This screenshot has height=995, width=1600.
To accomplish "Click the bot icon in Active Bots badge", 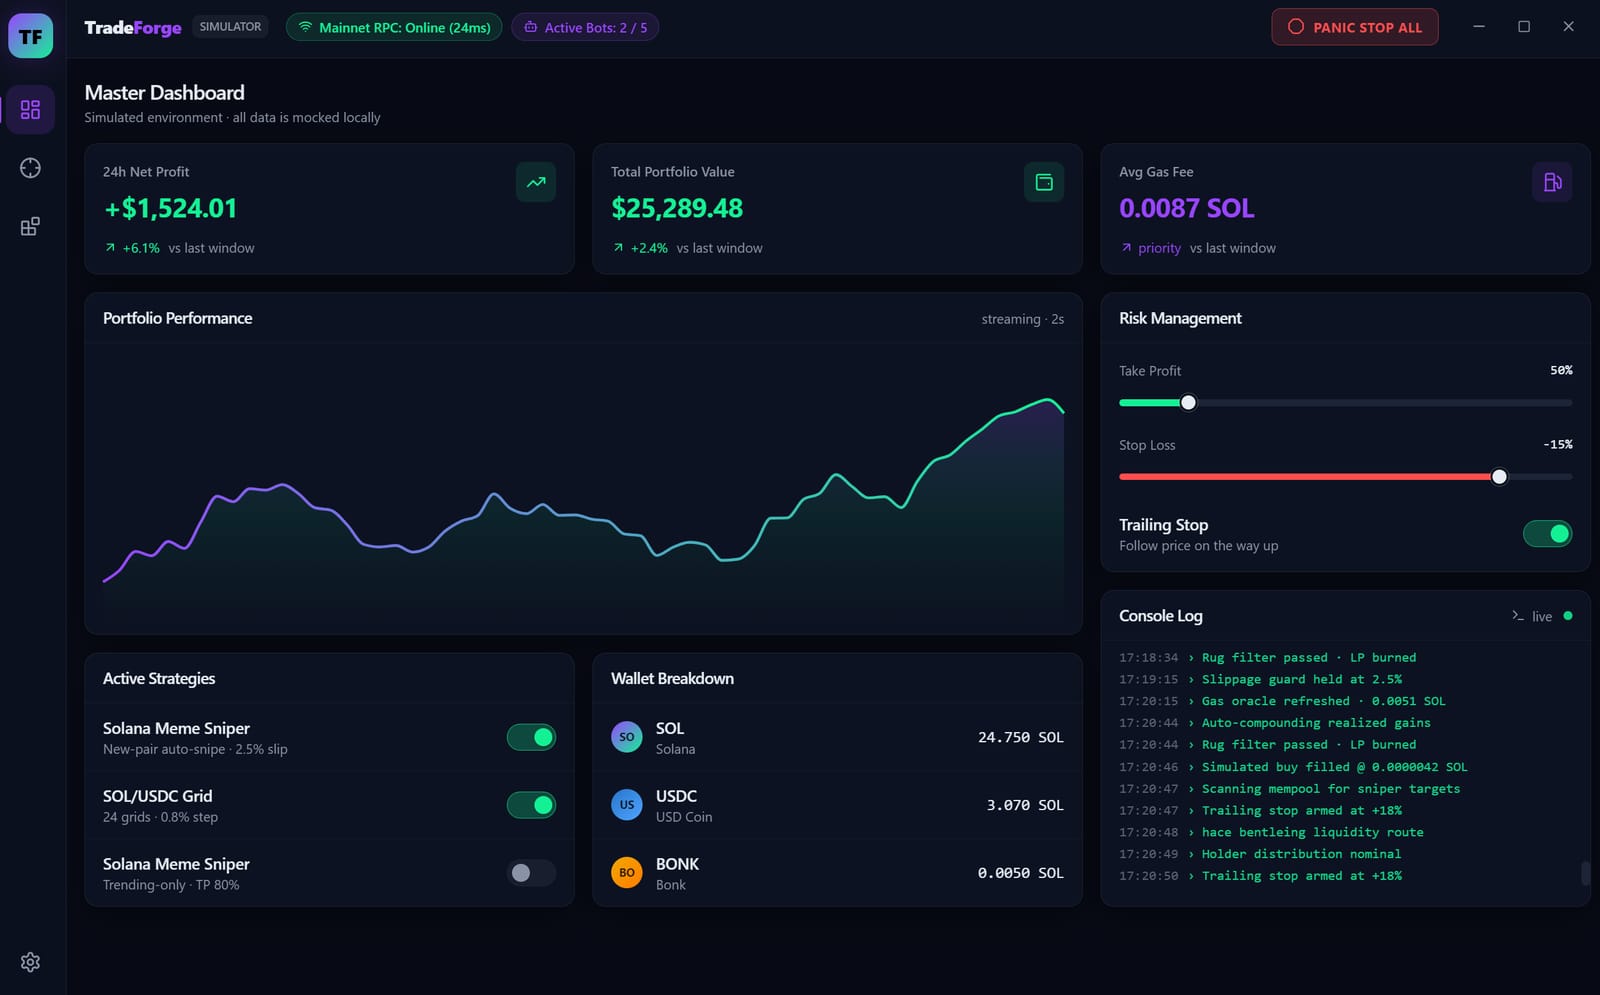I will click(531, 27).
